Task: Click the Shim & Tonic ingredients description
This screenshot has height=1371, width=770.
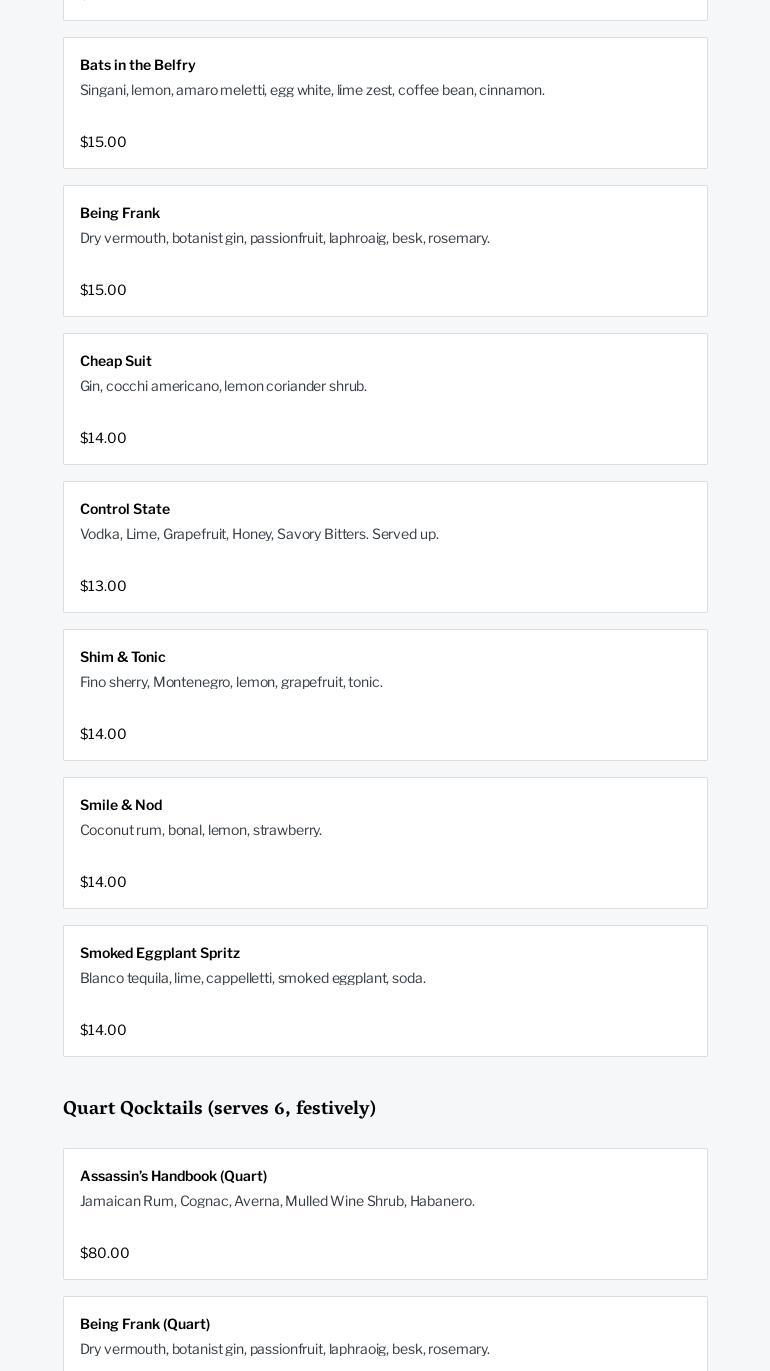Action: pos(231,682)
